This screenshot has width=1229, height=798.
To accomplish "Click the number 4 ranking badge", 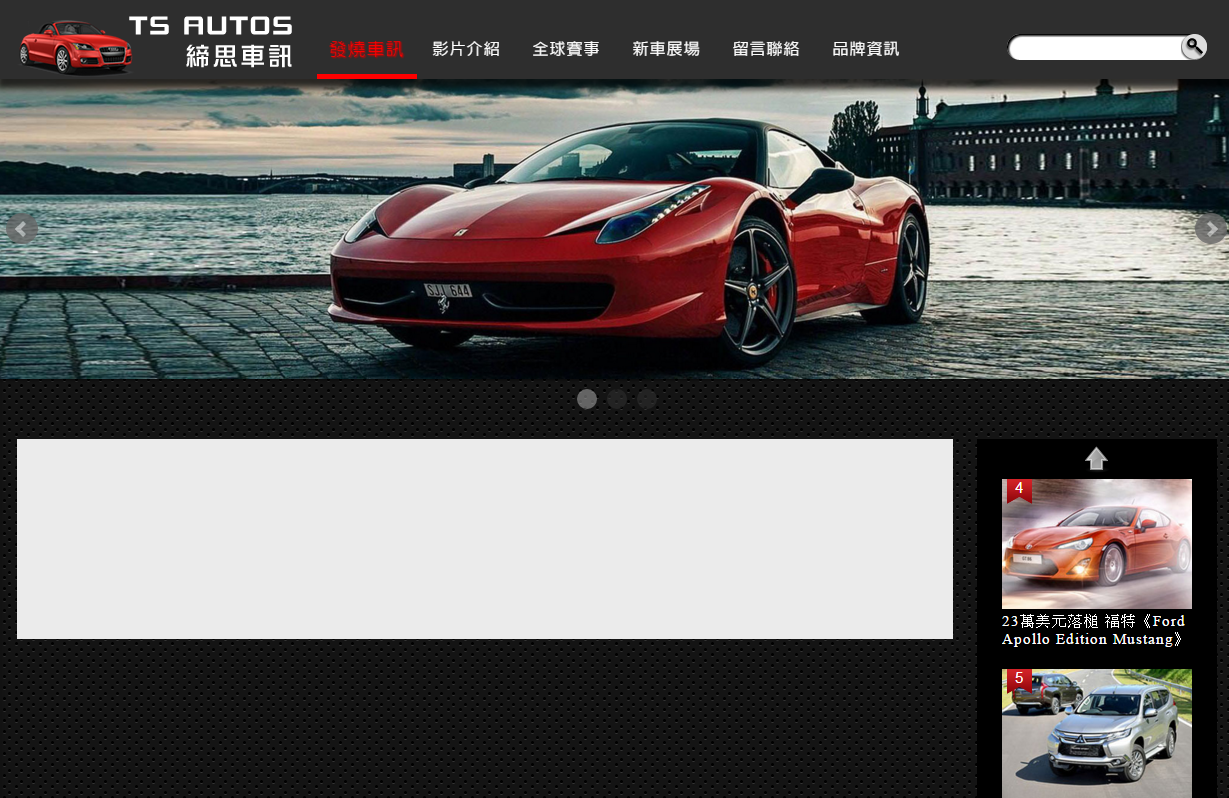I will point(1019,489).
